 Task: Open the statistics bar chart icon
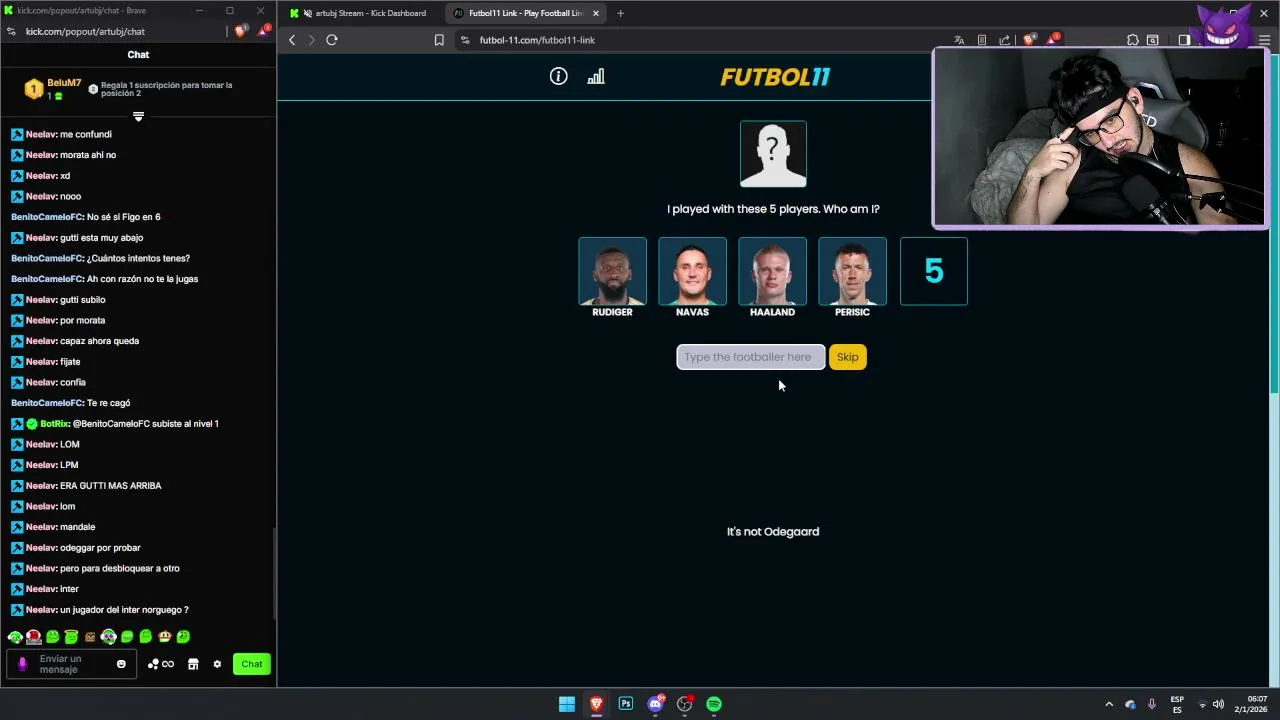coord(596,76)
